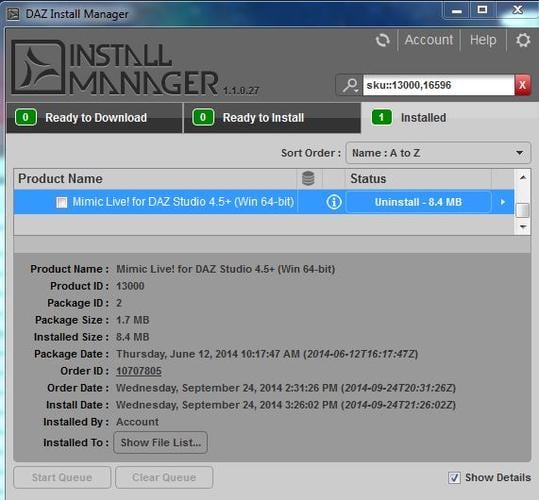Click the Install Date value text

286,405
